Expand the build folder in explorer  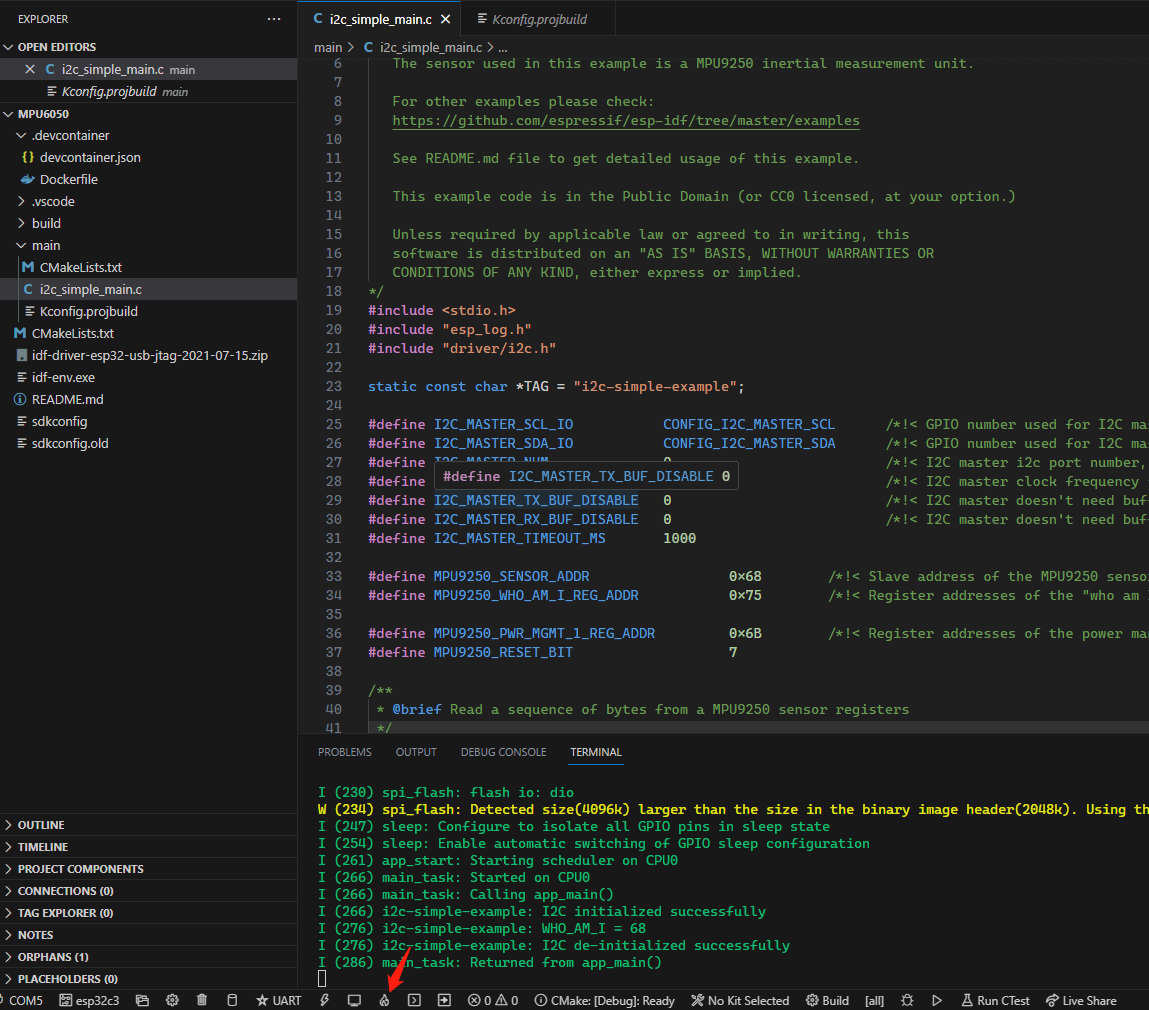[x=46, y=223]
